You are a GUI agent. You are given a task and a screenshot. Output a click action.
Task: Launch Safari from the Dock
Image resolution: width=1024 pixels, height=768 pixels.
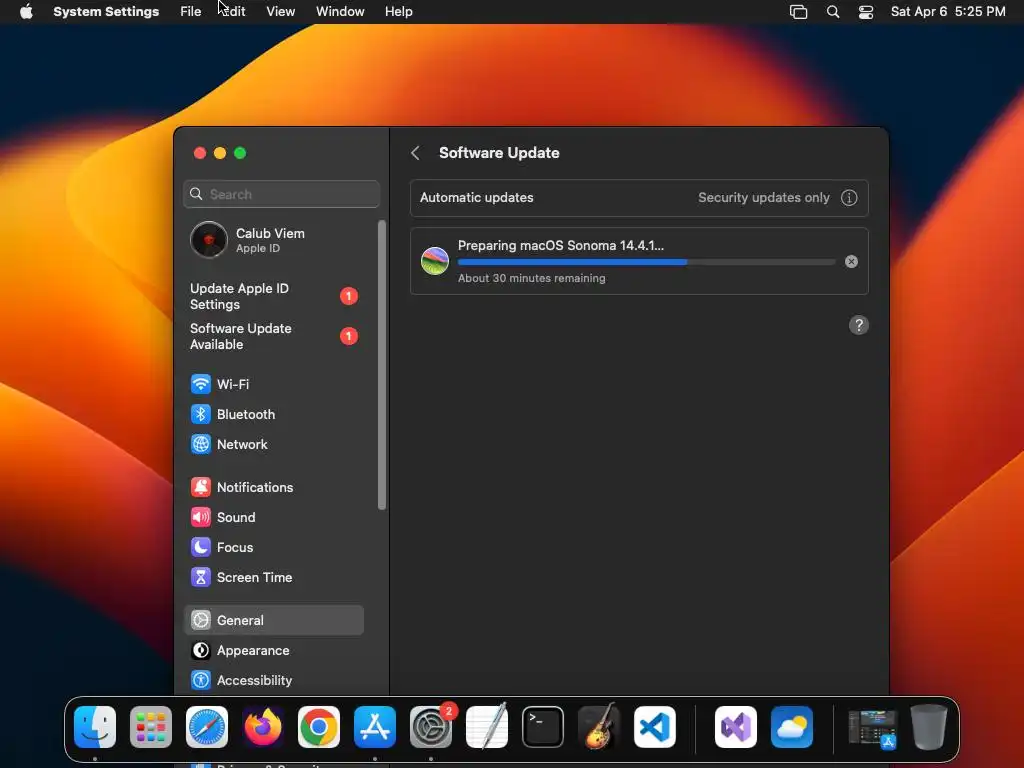(207, 727)
